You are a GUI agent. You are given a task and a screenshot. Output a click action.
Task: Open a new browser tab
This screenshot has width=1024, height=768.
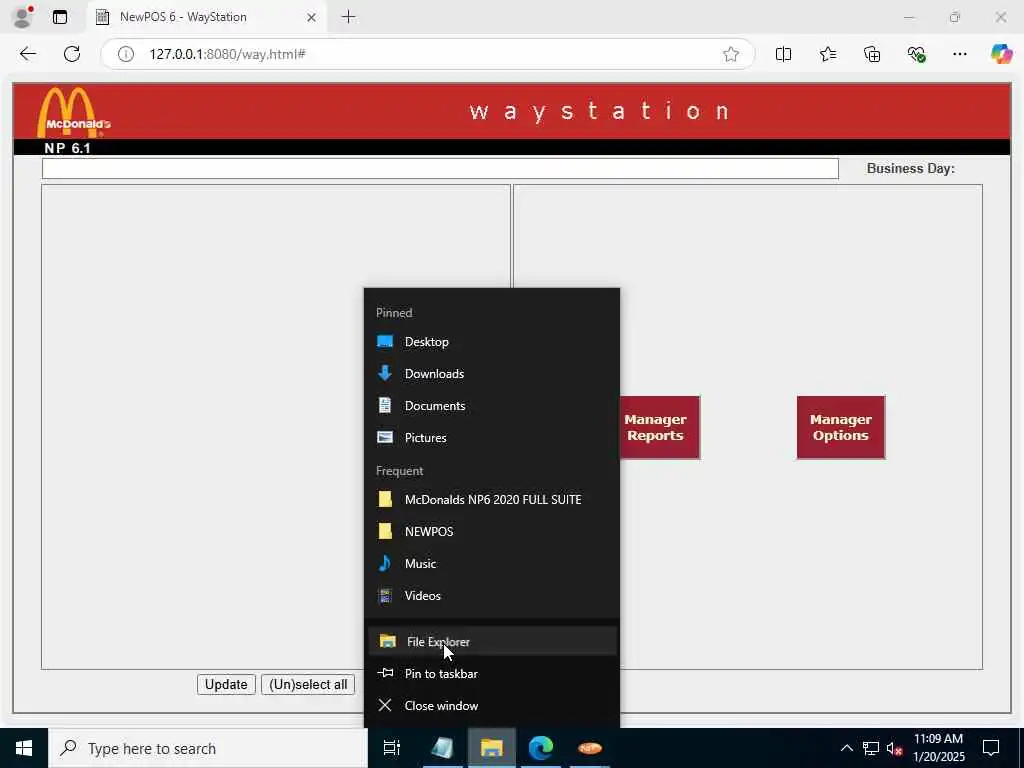pyautogui.click(x=349, y=17)
